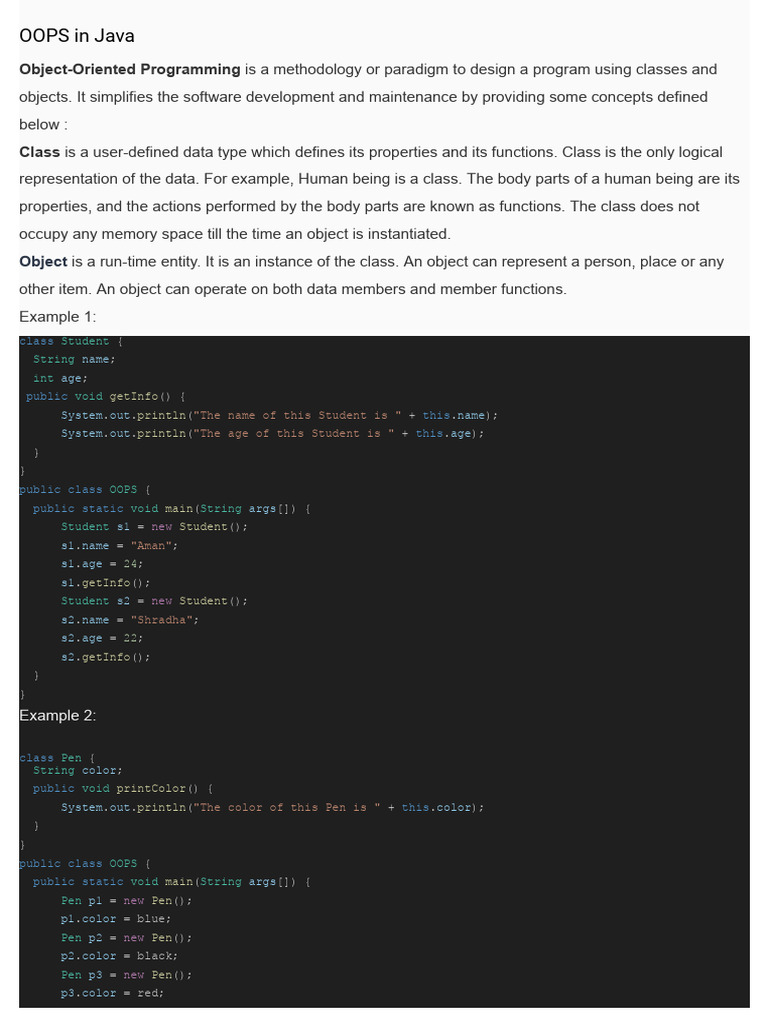Click the "OOPS in Java" heading

[77, 36]
